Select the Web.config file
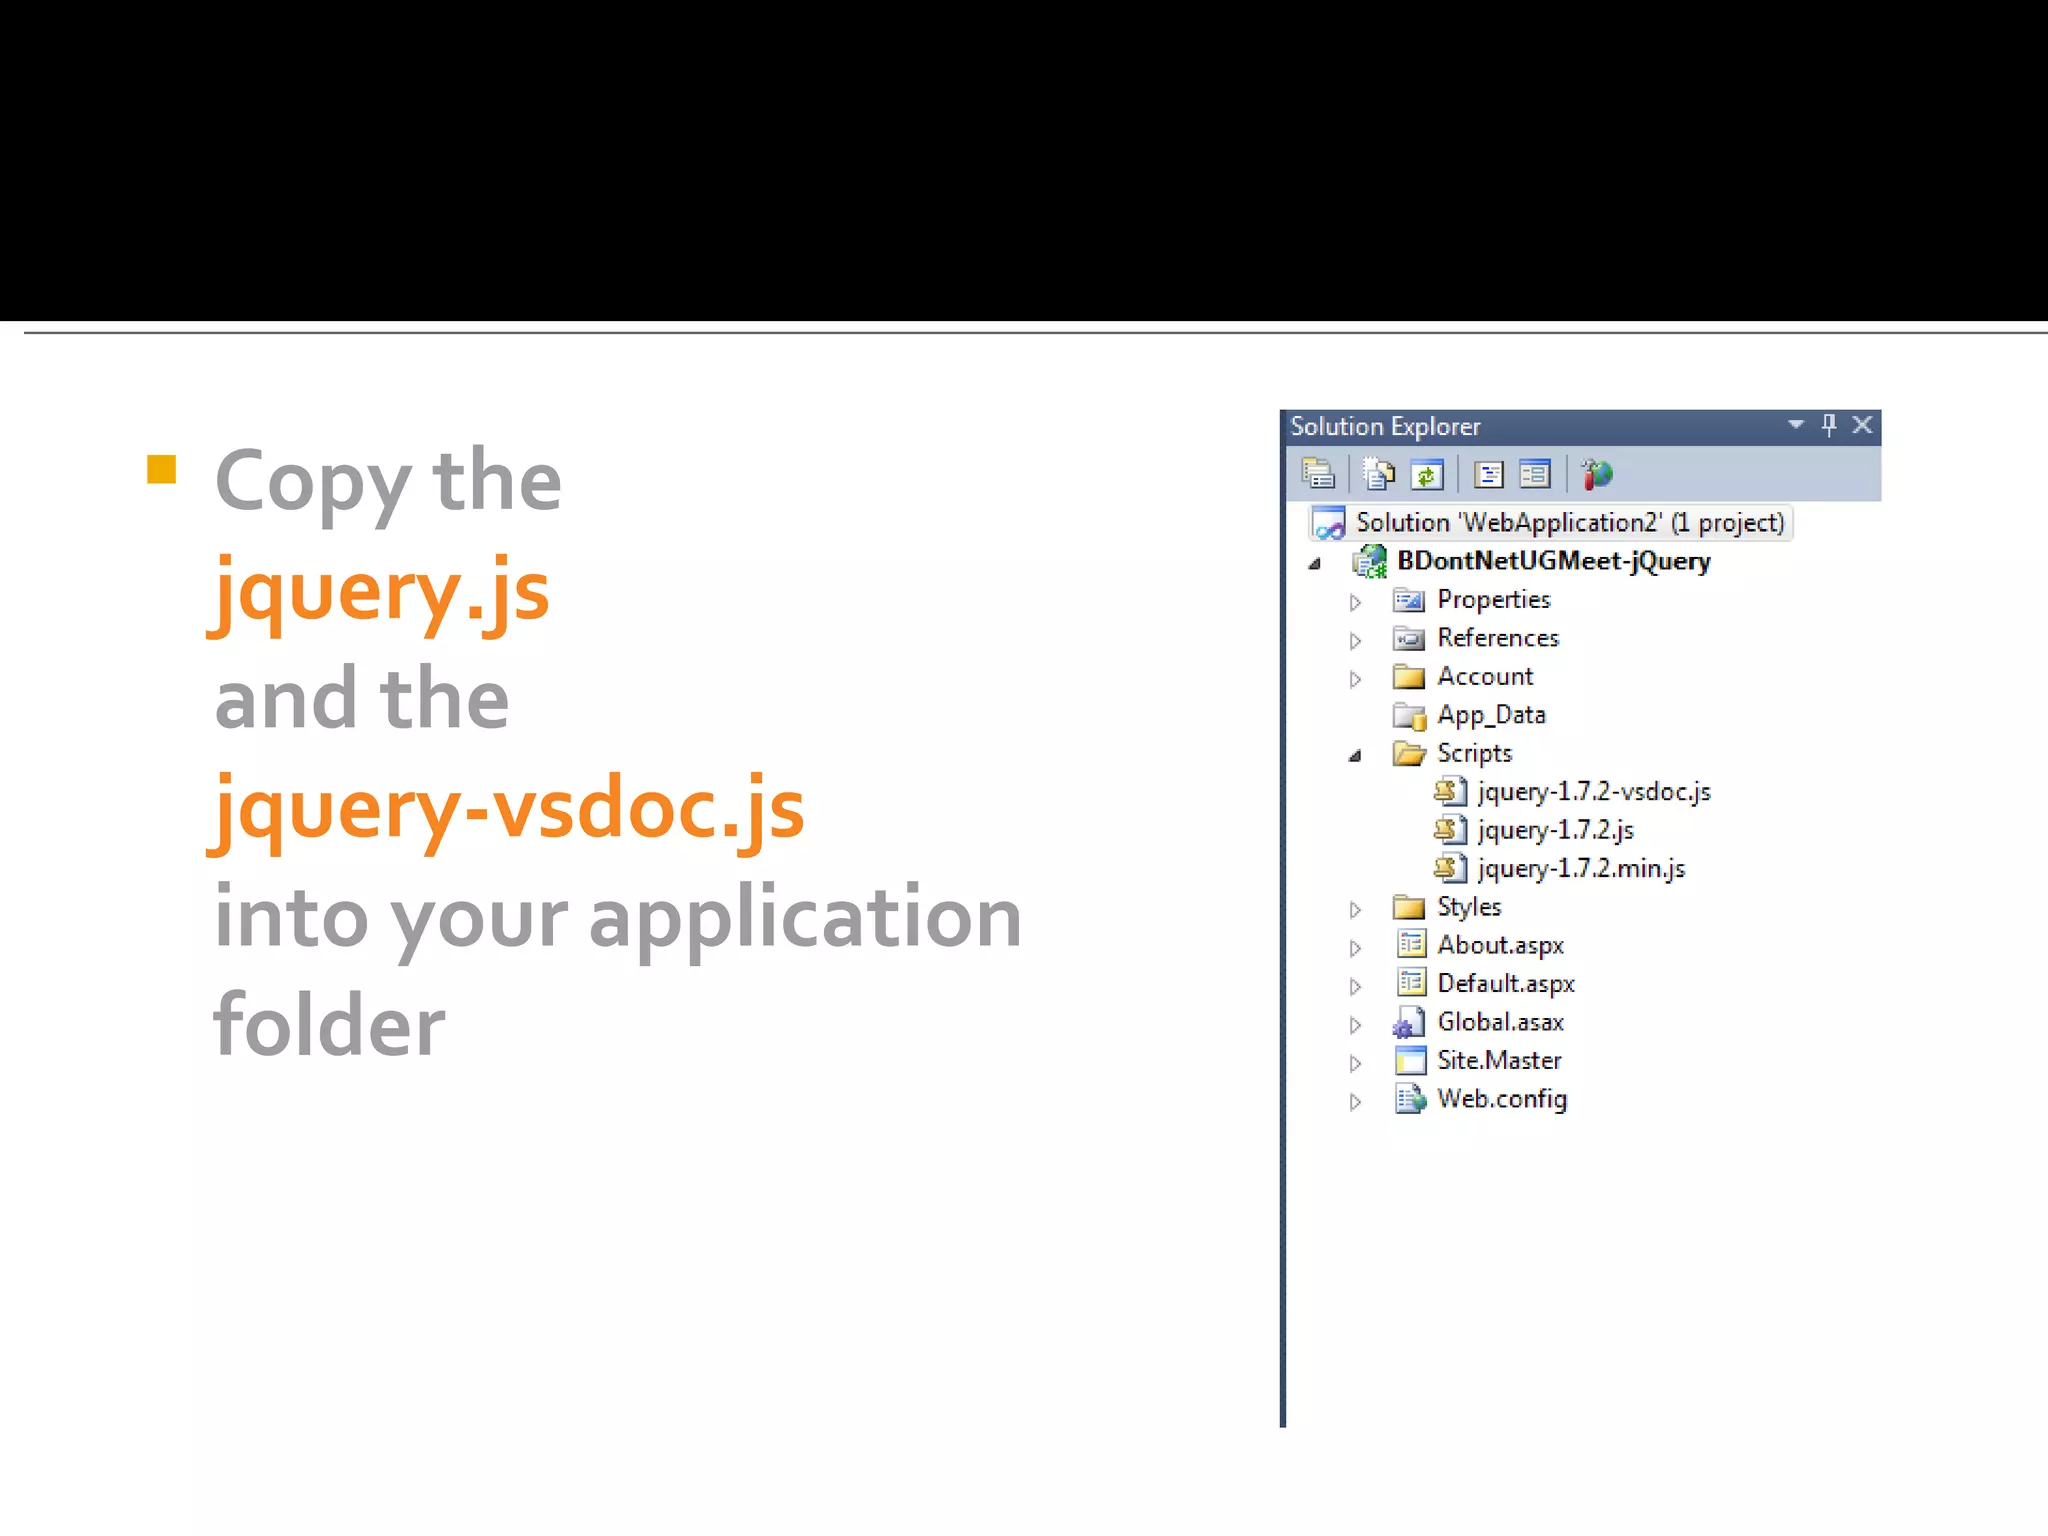 click(x=1502, y=1099)
